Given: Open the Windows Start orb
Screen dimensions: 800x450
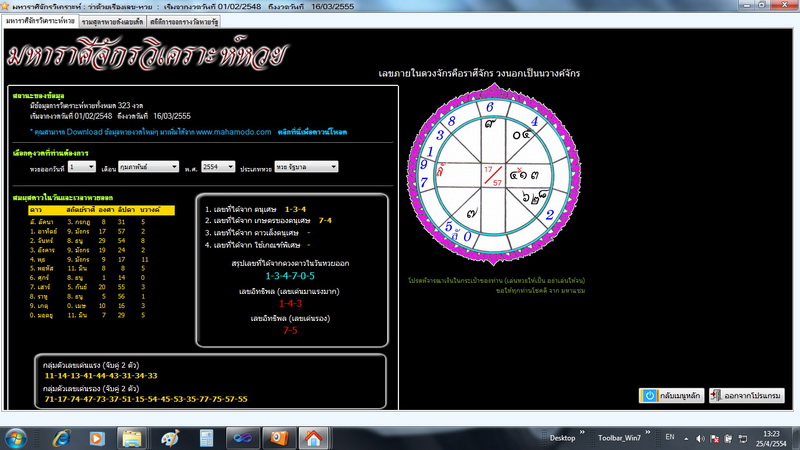Looking at the screenshot, I should pyautogui.click(x=16, y=438).
